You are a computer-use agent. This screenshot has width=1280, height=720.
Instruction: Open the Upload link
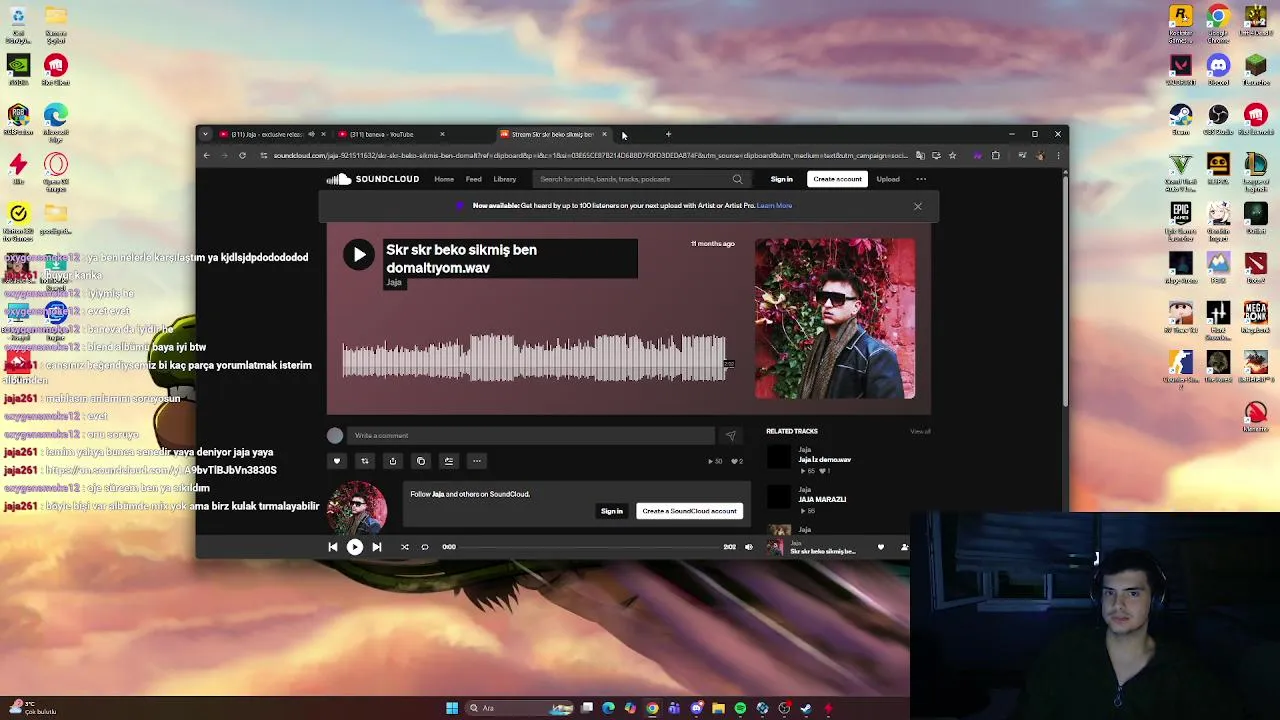point(888,179)
